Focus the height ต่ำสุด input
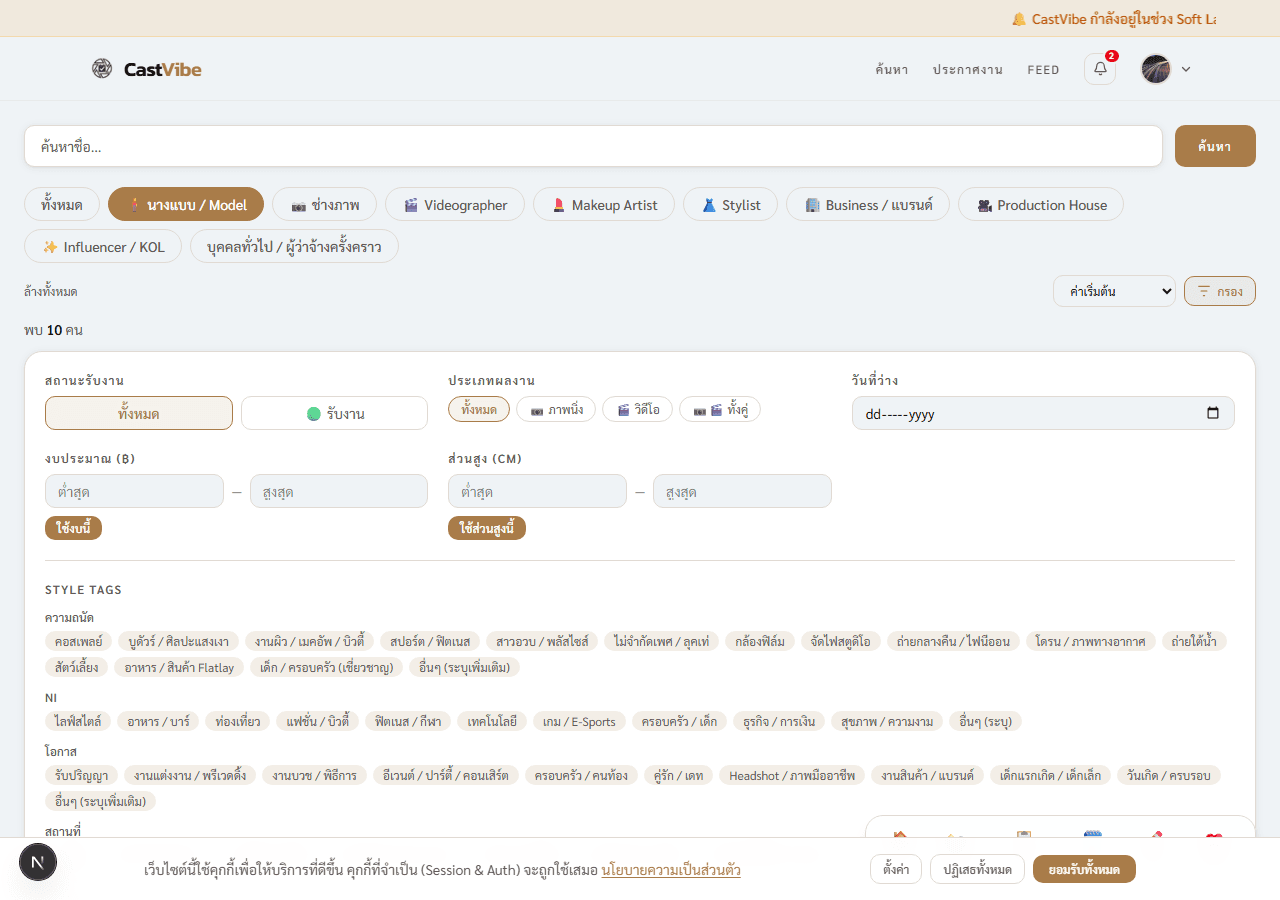This screenshot has width=1280, height=900. (x=537, y=491)
